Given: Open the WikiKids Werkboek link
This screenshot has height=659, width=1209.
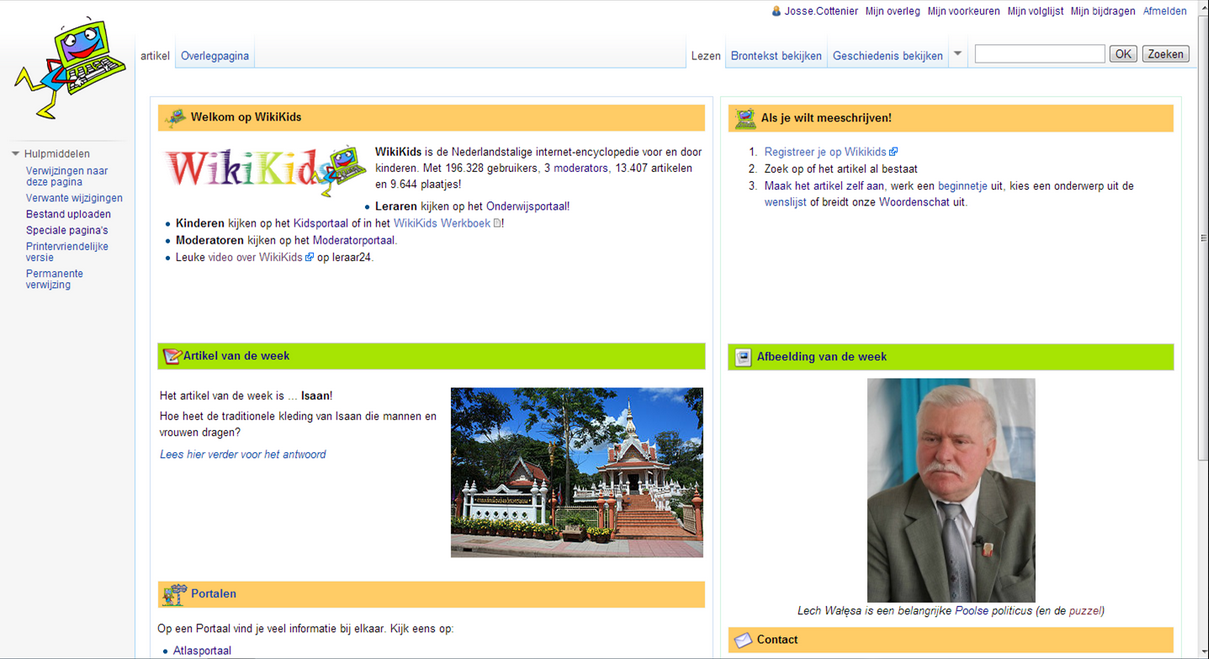Looking at the screenshot, I should click(442, 223).
